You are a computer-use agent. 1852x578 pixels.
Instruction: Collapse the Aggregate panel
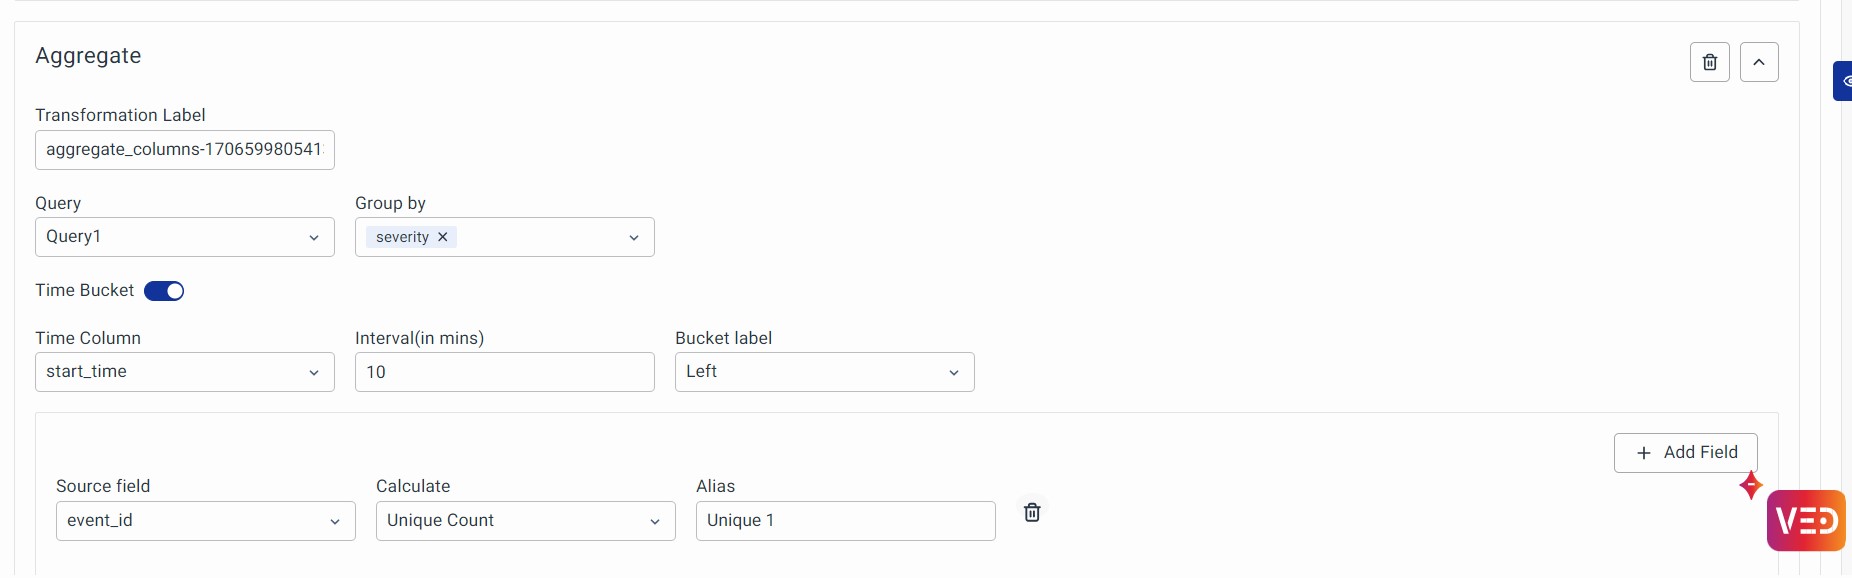pos(1758,62)
